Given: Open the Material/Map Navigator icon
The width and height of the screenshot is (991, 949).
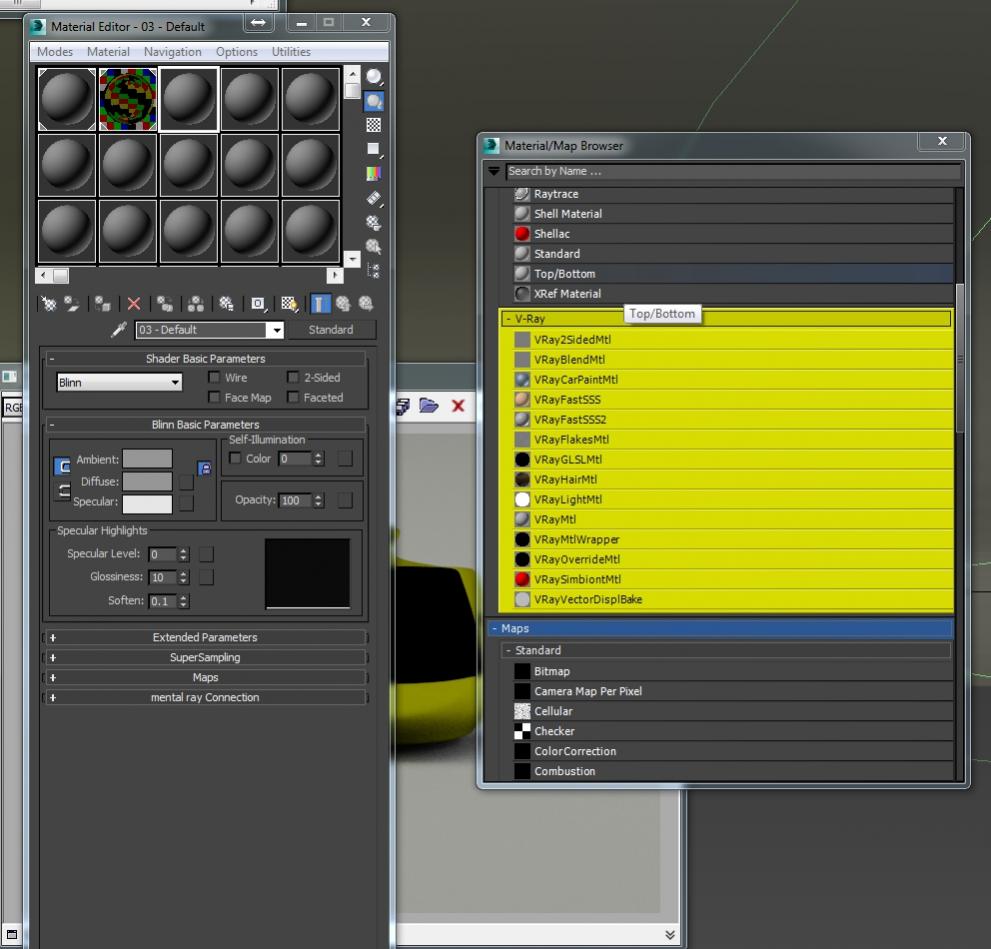Looking at the screenshot, I should pos(374,271).
